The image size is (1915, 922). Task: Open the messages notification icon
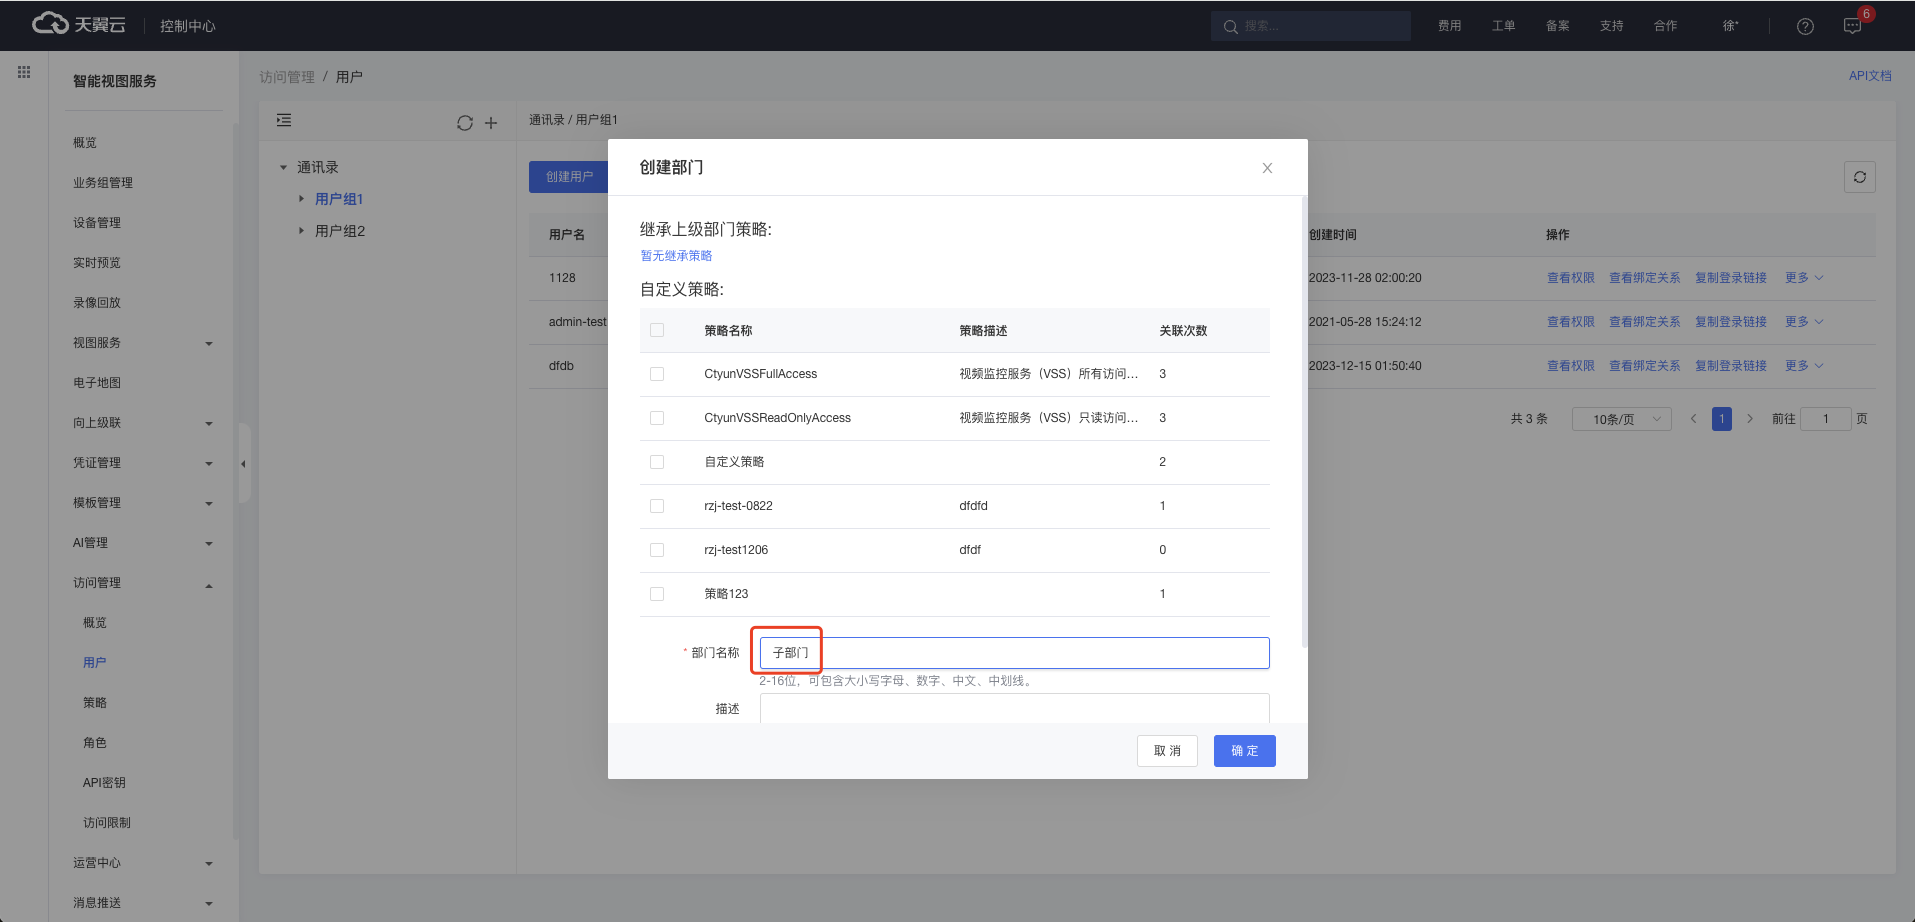[x=1852, y=26]
